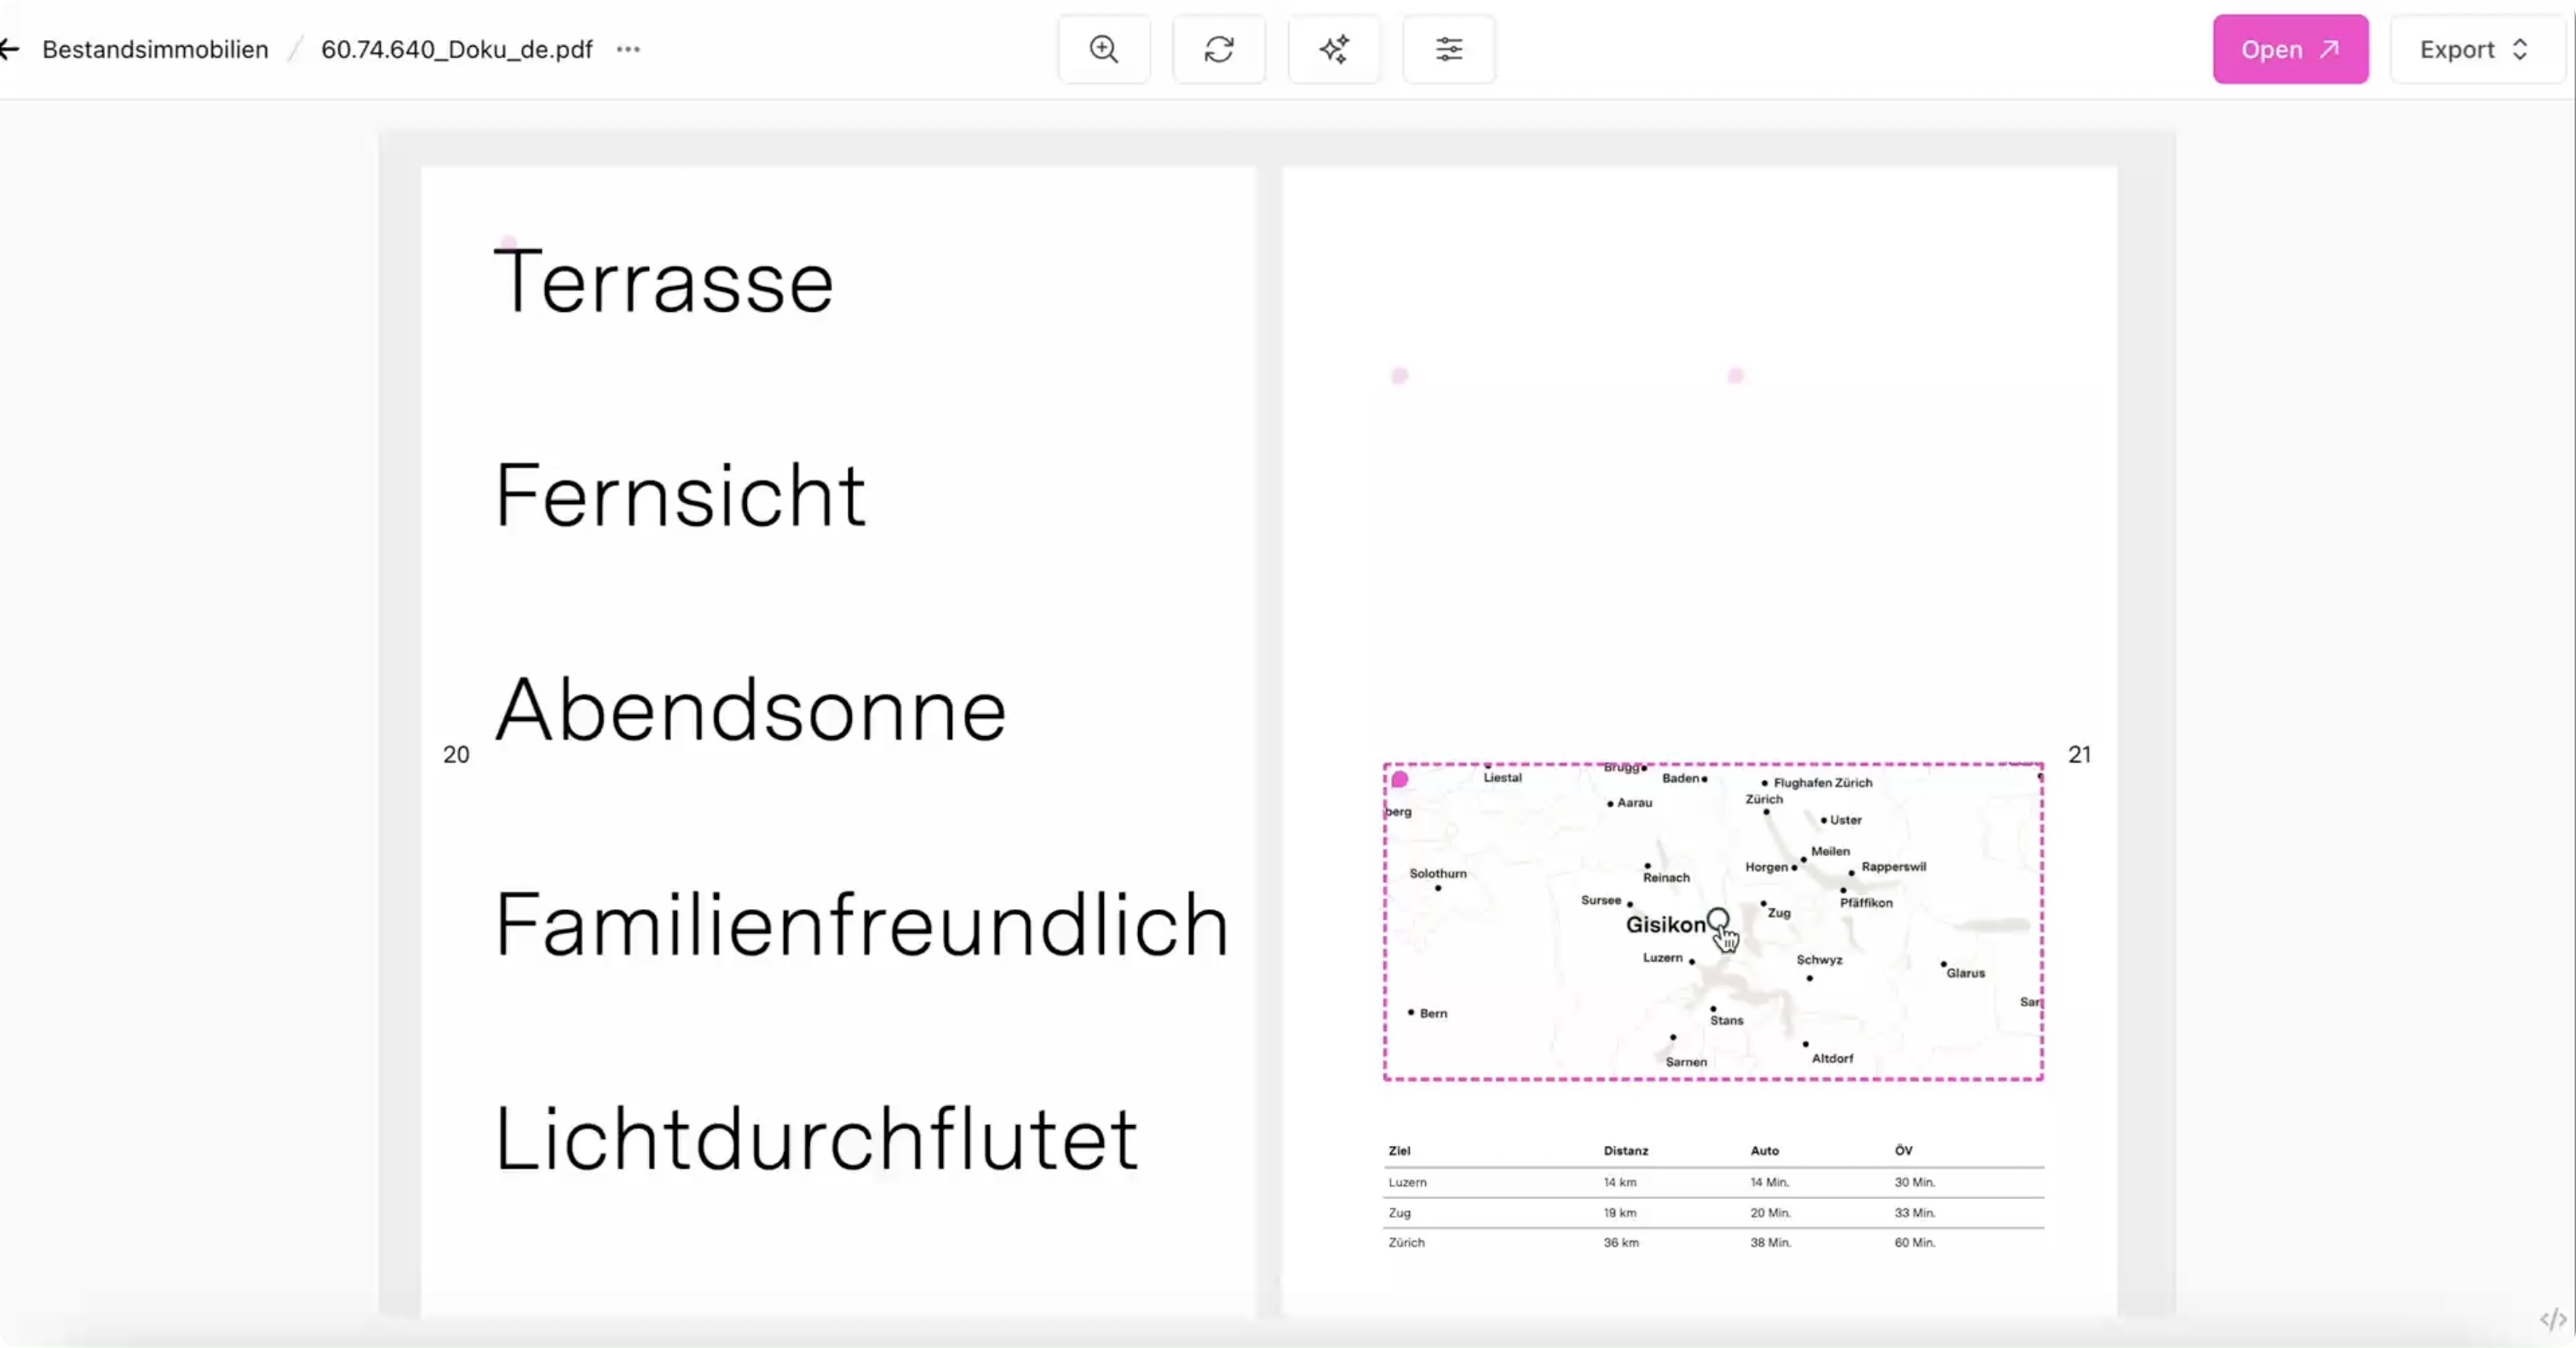Click page number 21 label
This screenshot has height=1348, width=2576.
coord(2080,754)
